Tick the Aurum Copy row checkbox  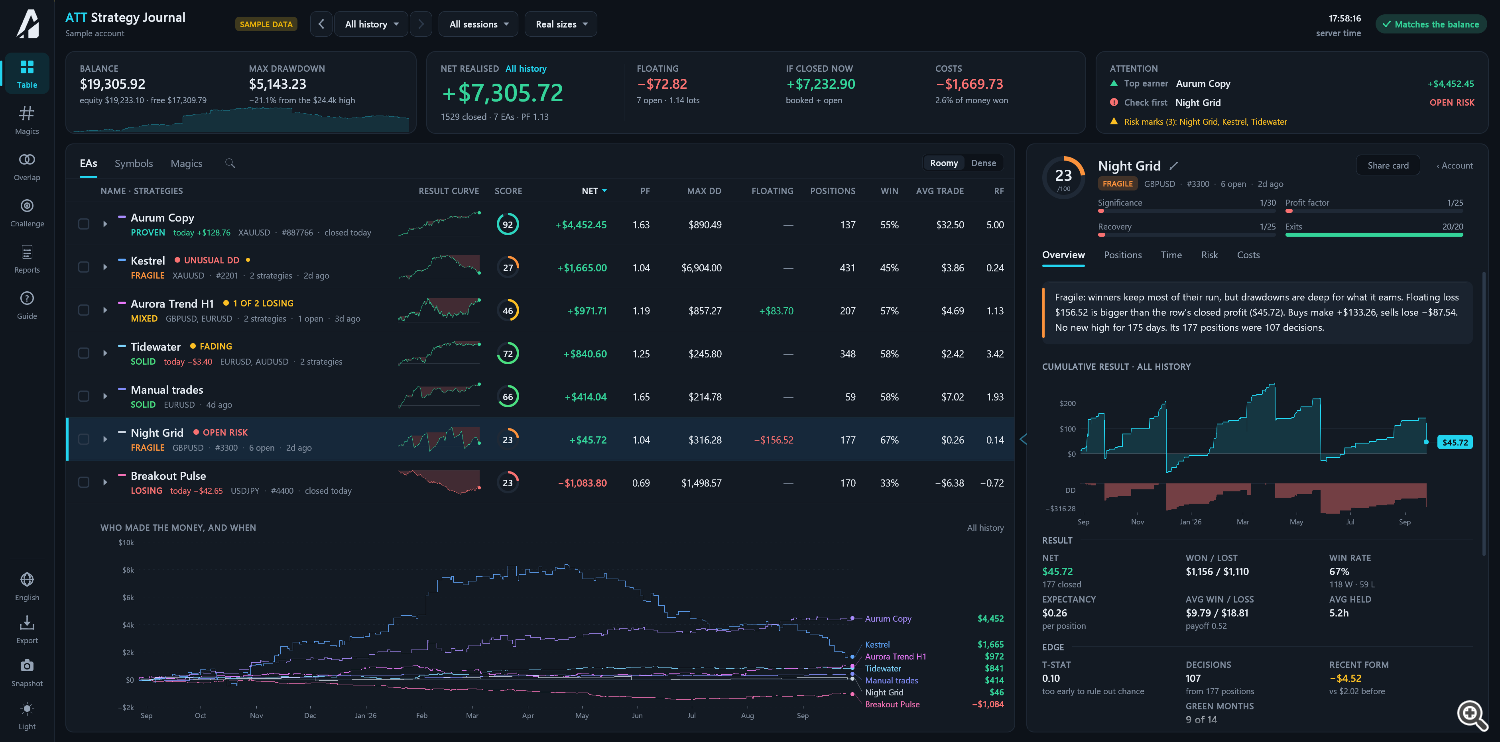click(x=84, y=225)
